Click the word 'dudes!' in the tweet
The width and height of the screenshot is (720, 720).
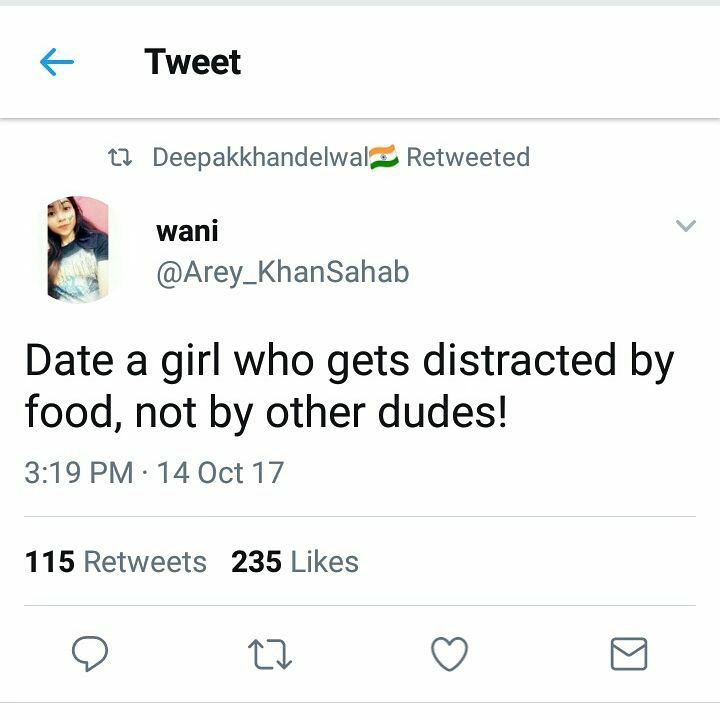tap(443, 412)
